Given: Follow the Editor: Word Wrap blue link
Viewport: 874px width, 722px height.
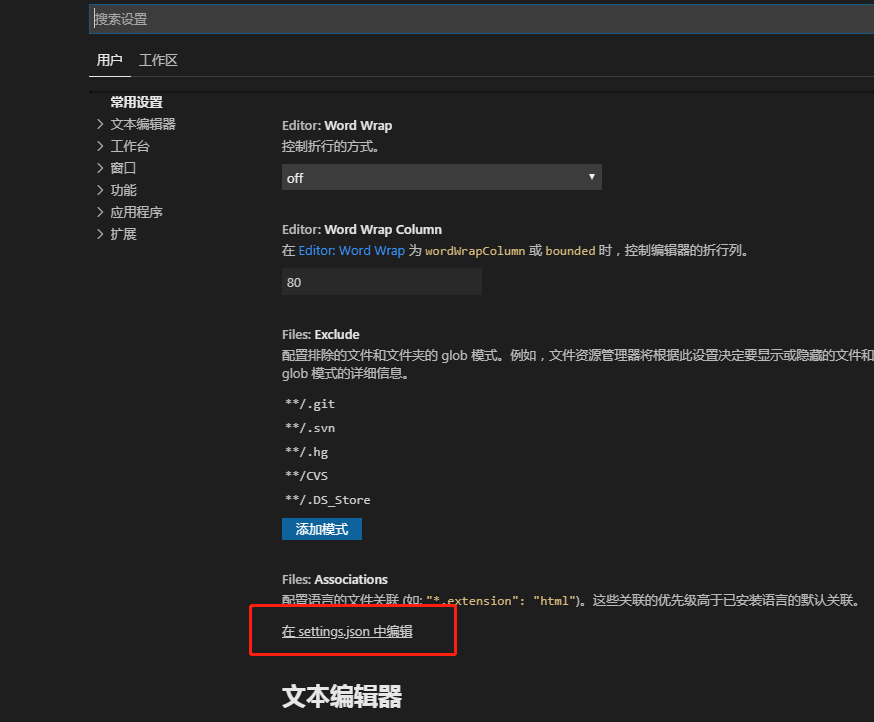Looking at the screenshot, I should pos(351,250).
